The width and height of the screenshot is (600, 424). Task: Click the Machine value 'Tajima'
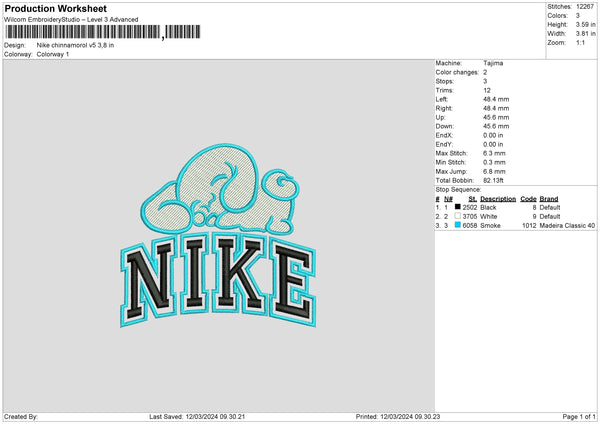(493, 63)
